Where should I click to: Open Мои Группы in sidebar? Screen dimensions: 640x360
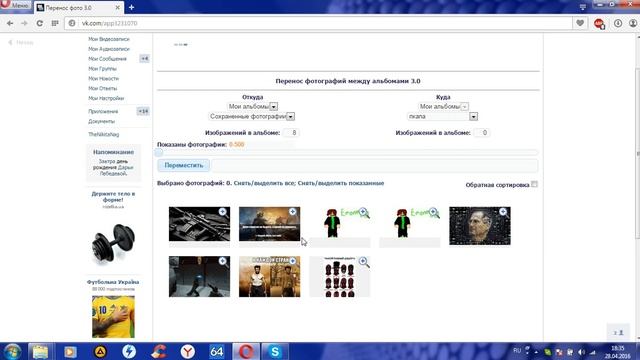coord(102,69)
